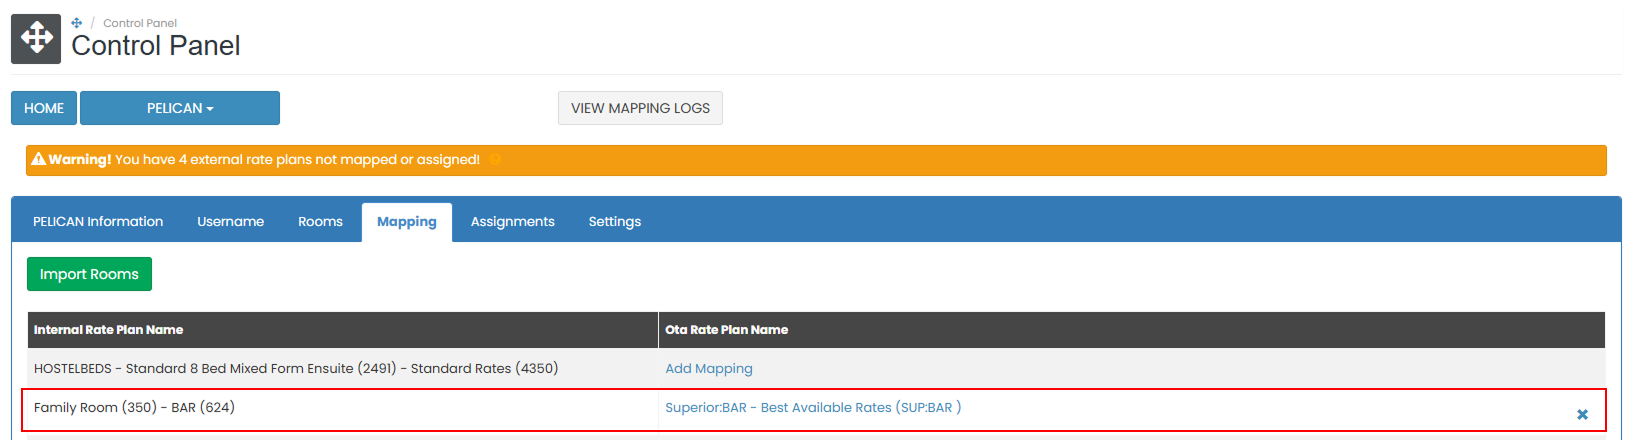Image resolution: width=1633 pixels, height=440 pixels.
Task: Switch to the Assignments tab
Action: coord(513,222)
